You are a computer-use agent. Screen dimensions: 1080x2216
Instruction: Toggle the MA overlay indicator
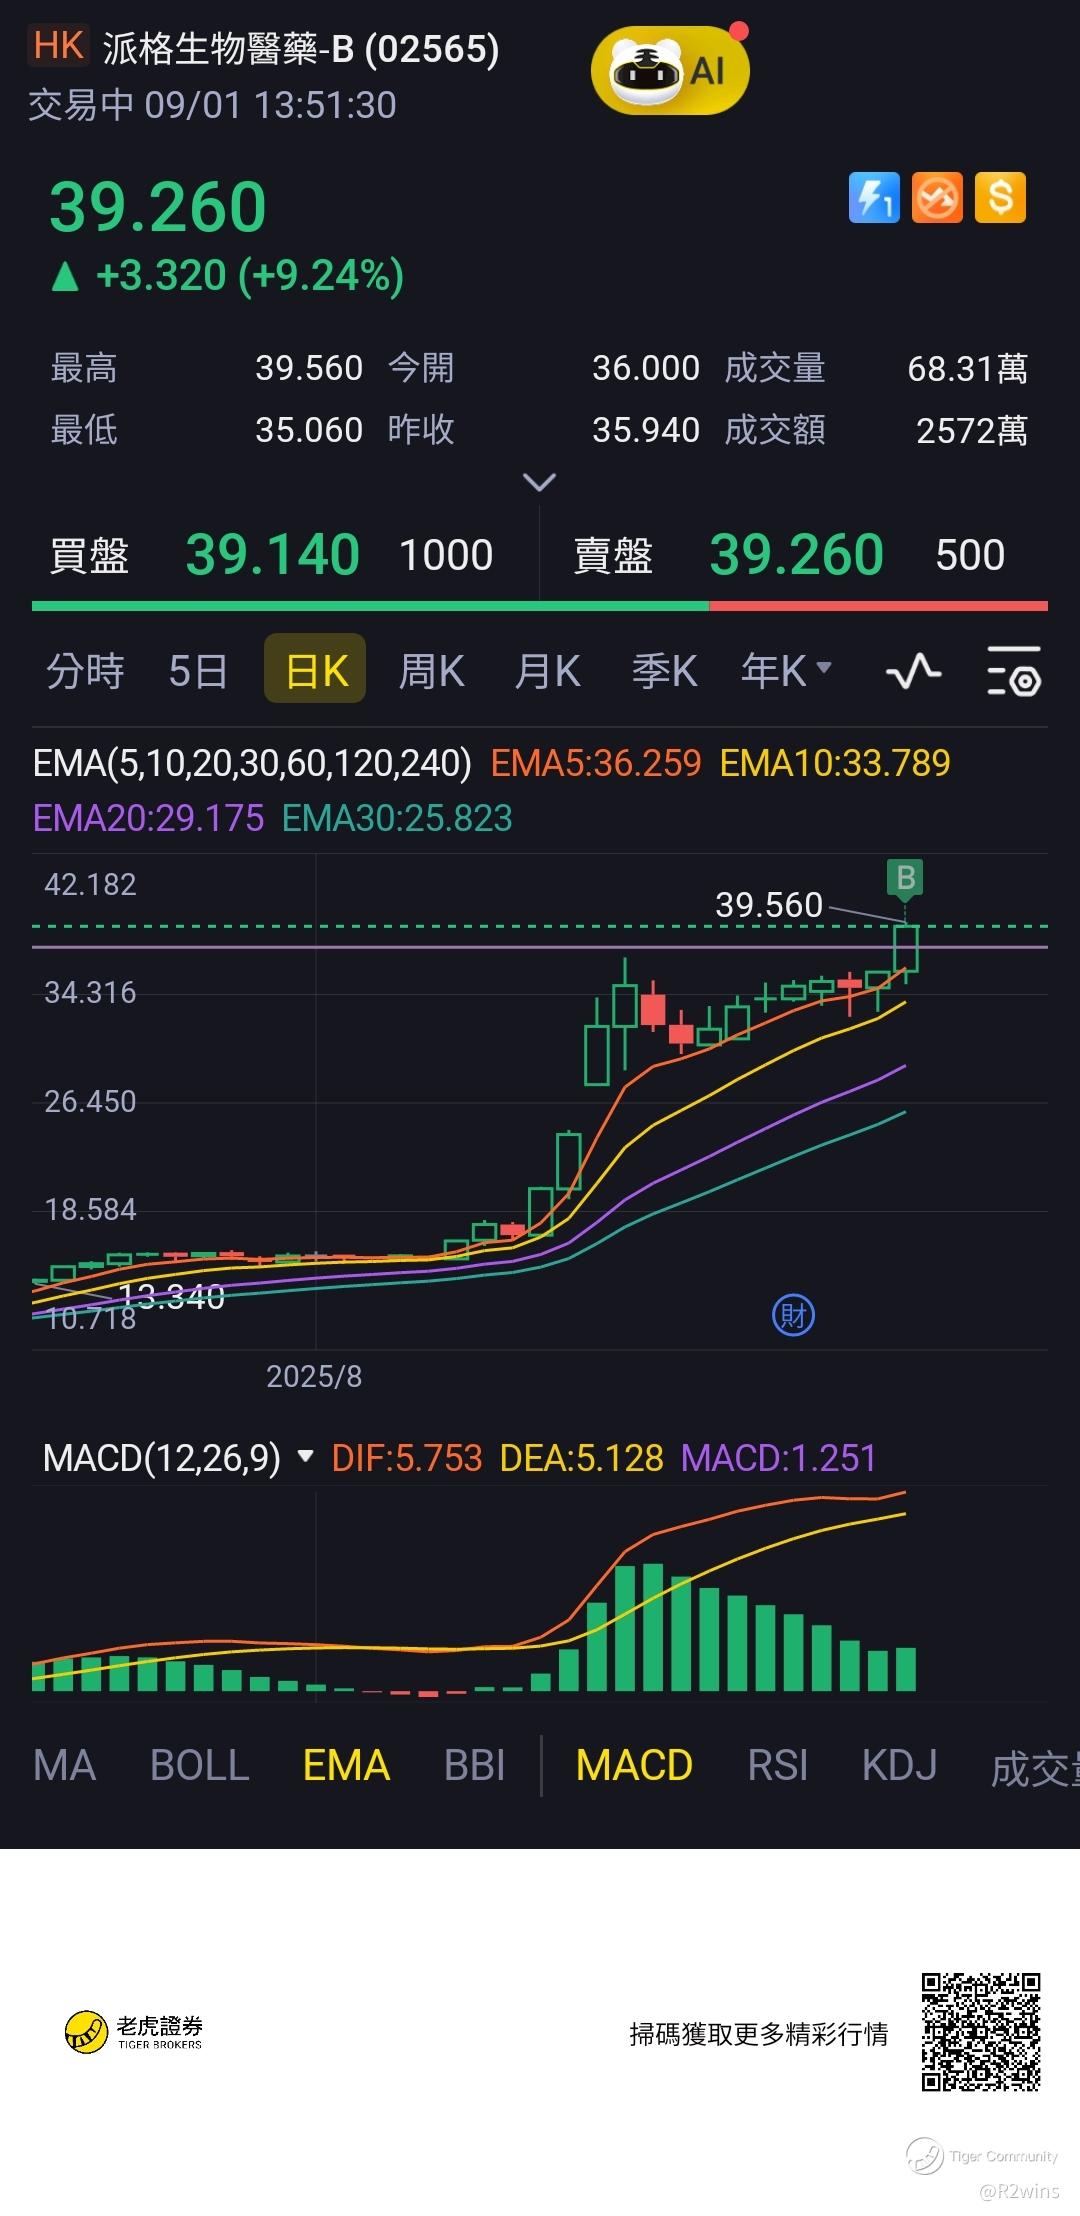coord(65,1765)
